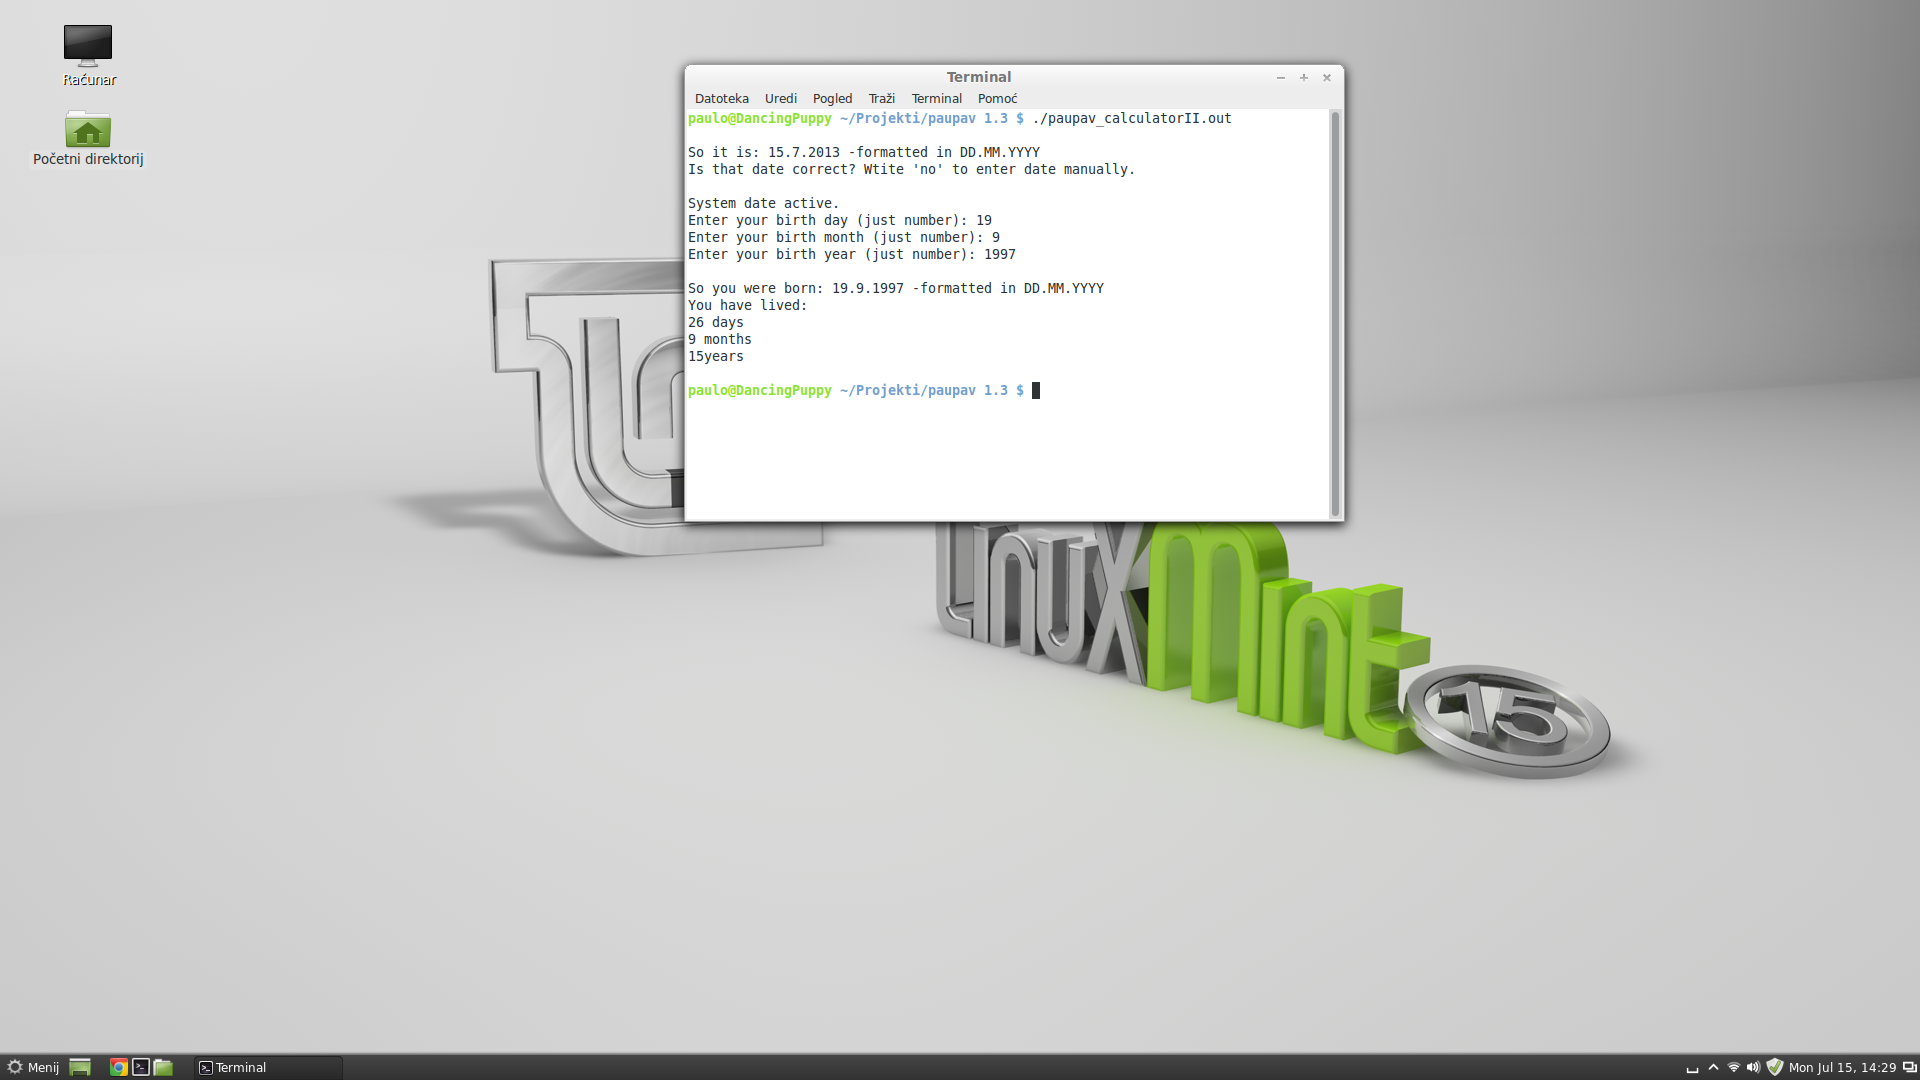The image size is (1920, 1080).
Task: Open the clock calendar Mon Jul 15
Action: pyautogui.click(x=1842, y=1068)
